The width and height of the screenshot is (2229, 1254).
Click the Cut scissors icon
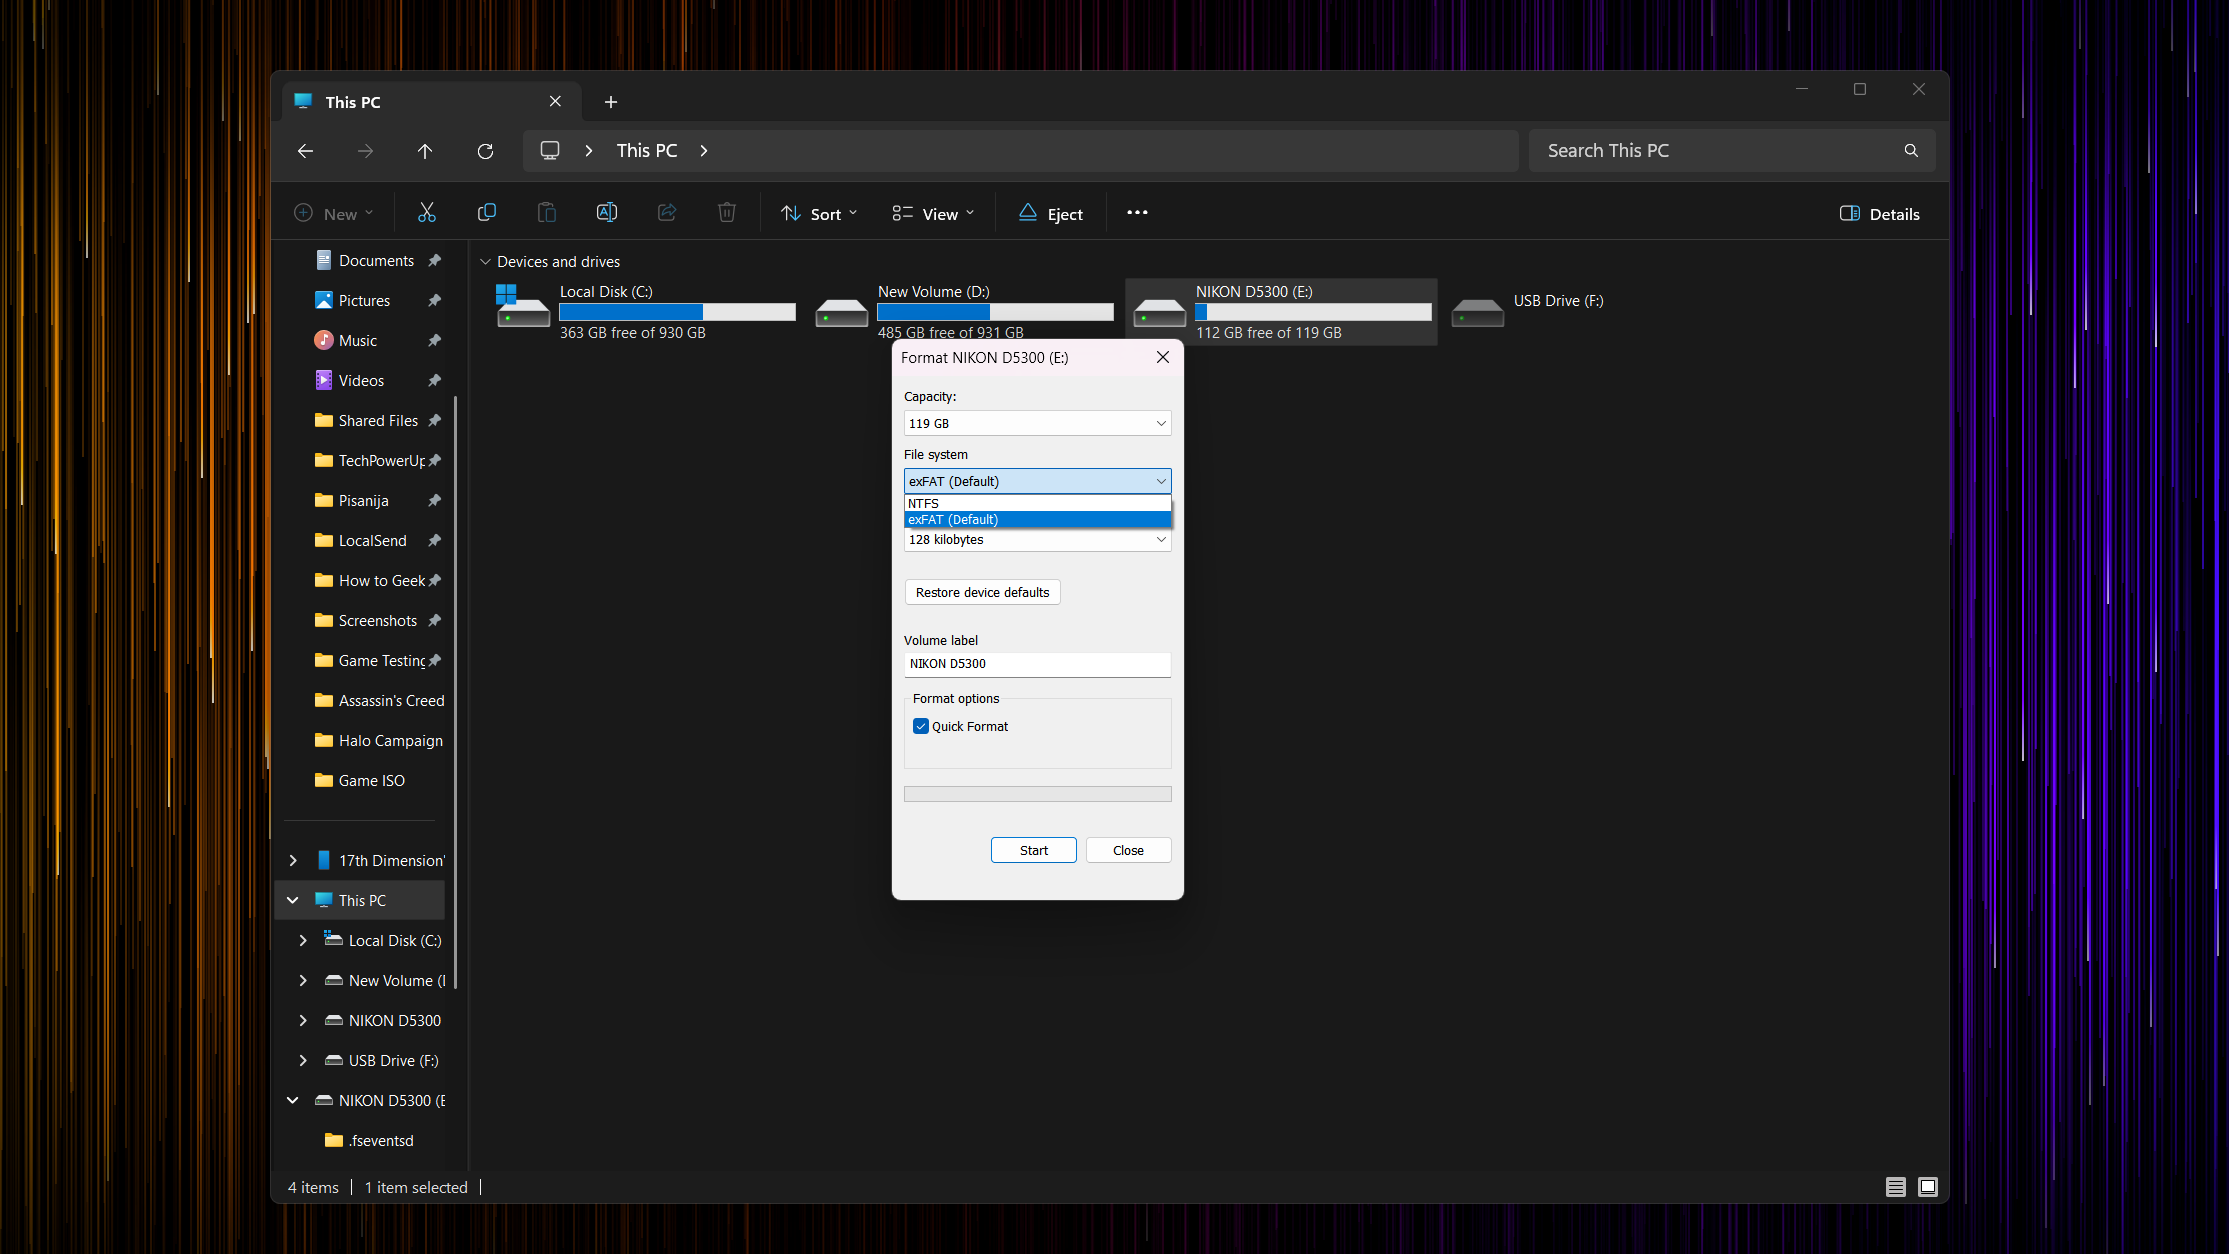(427, 213)
